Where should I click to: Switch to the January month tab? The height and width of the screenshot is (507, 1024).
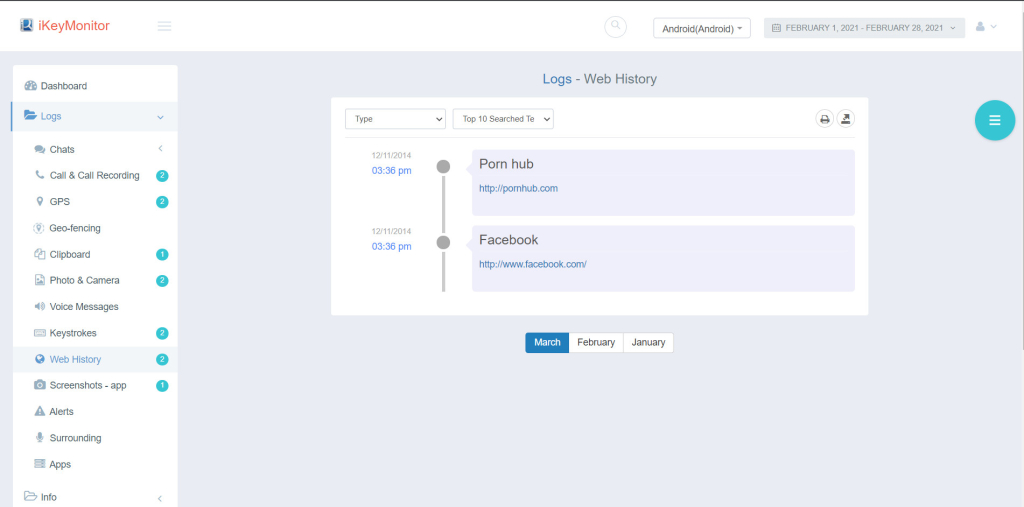click(x=648, y=342)
